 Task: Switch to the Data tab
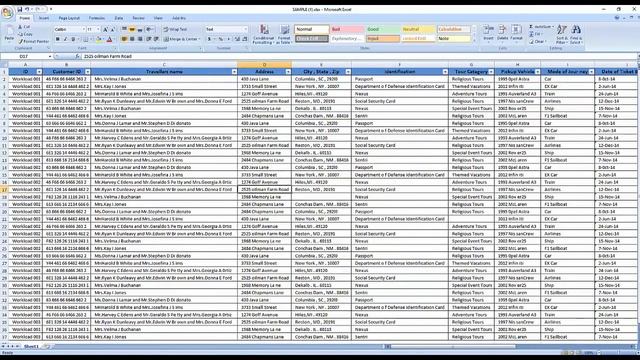pos(119,18)
